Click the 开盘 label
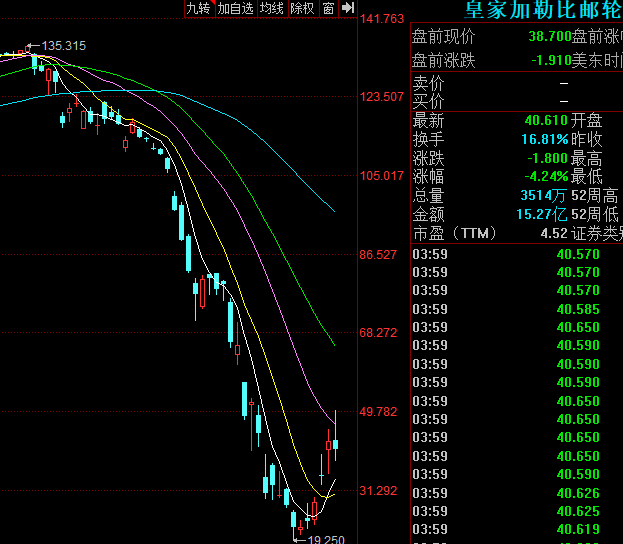Viewport: 623px width, 544px height. pos(587,120)
